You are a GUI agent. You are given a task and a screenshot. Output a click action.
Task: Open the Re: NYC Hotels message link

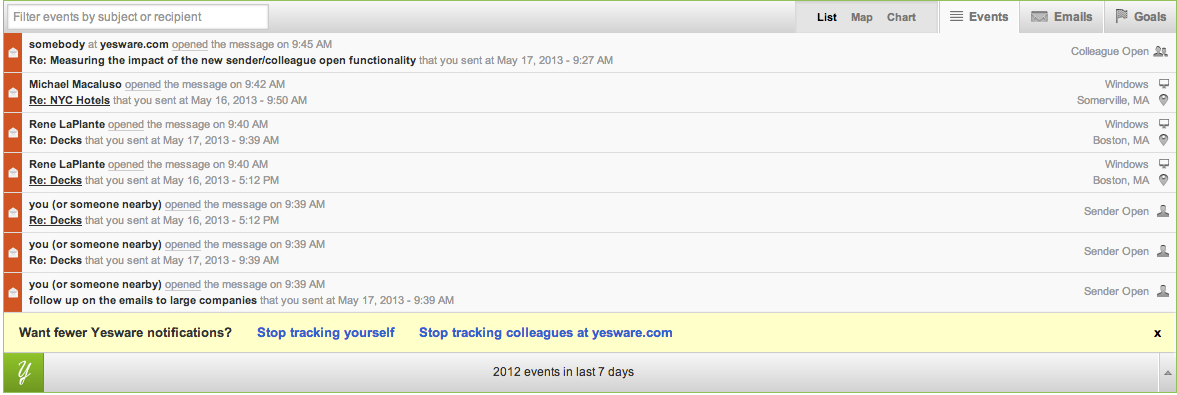(x=69, y=100)
